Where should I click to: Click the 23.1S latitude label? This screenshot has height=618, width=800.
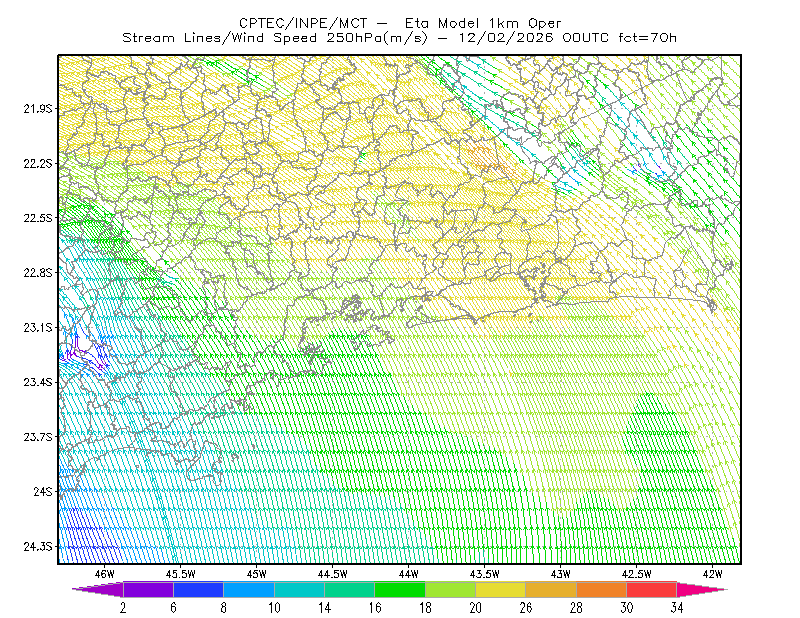38,327
